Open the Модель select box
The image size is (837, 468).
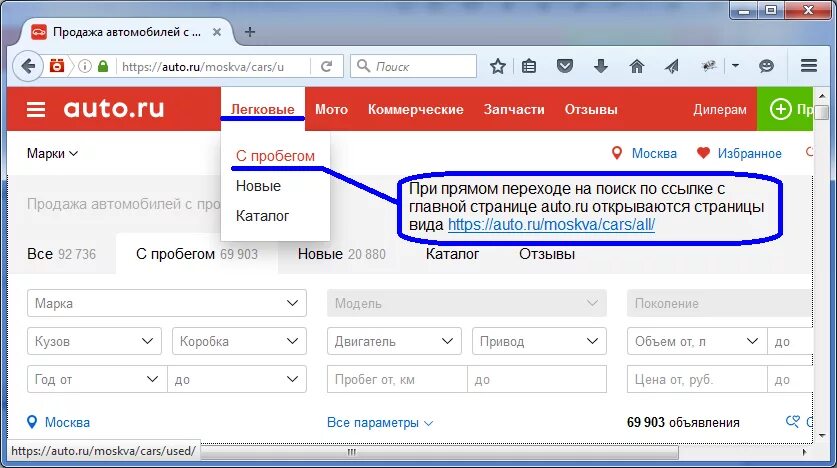coord(467,303)
